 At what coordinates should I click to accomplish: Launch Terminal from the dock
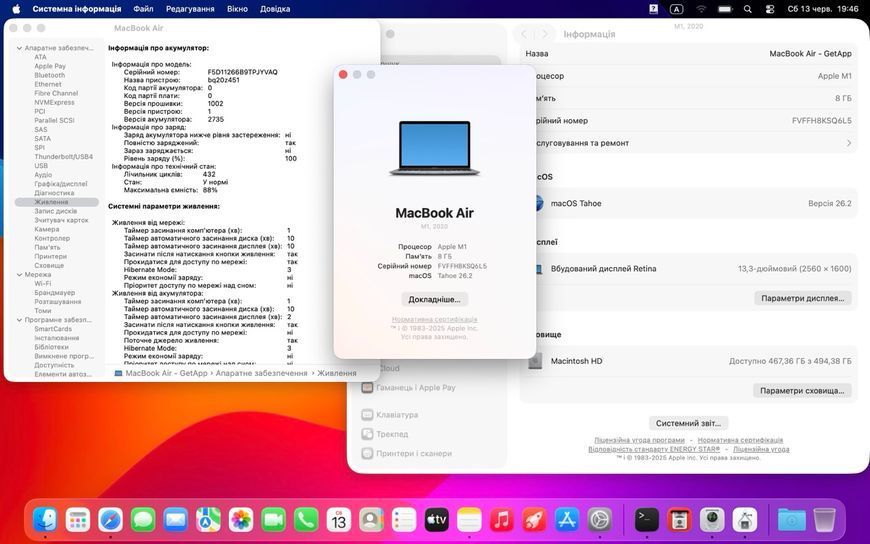647,520
